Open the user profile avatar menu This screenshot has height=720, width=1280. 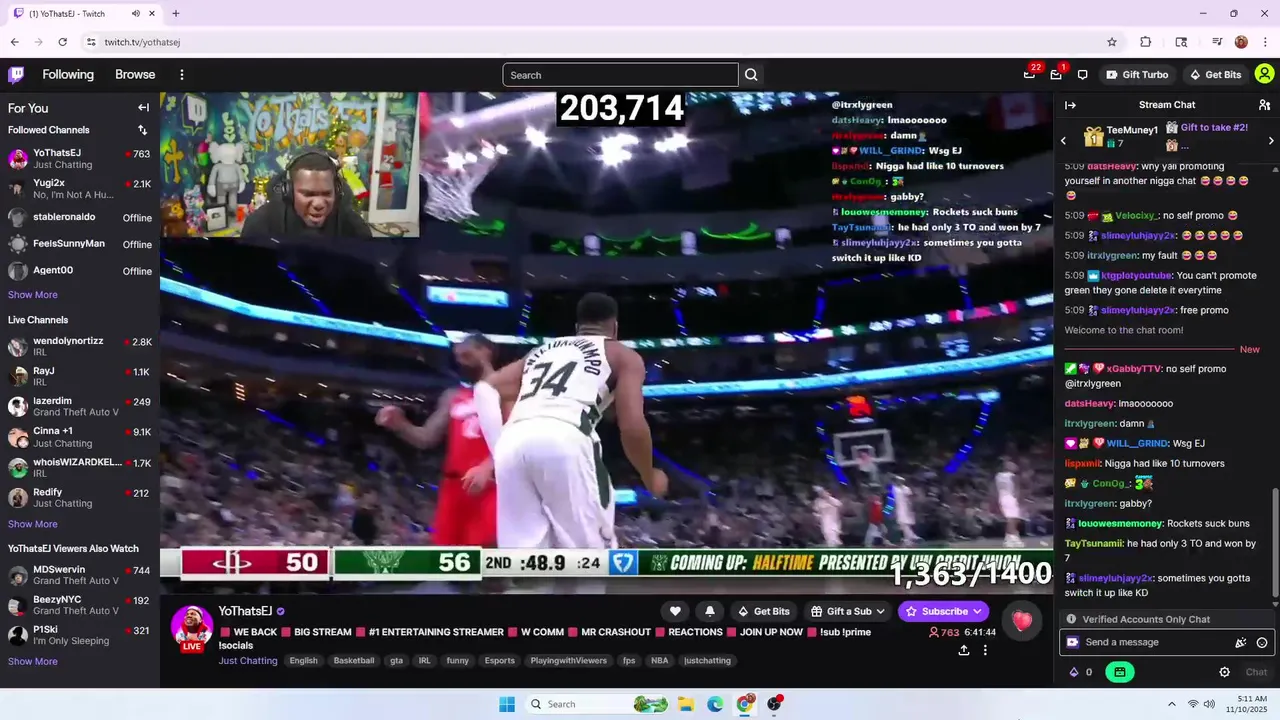[1264, 75]
